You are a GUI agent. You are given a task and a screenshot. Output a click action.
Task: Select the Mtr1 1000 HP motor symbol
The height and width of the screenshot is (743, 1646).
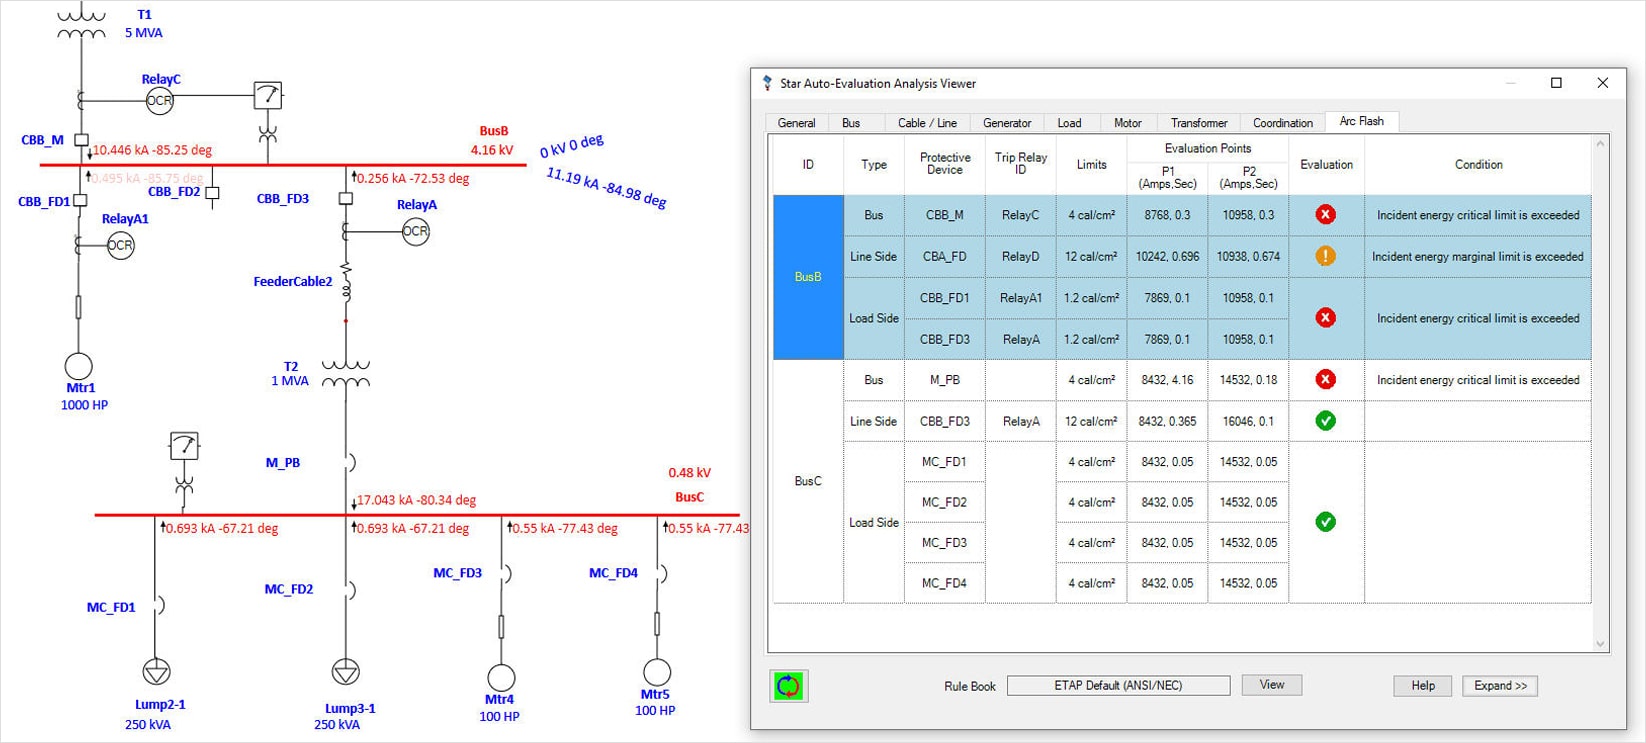tap(79, 366)
